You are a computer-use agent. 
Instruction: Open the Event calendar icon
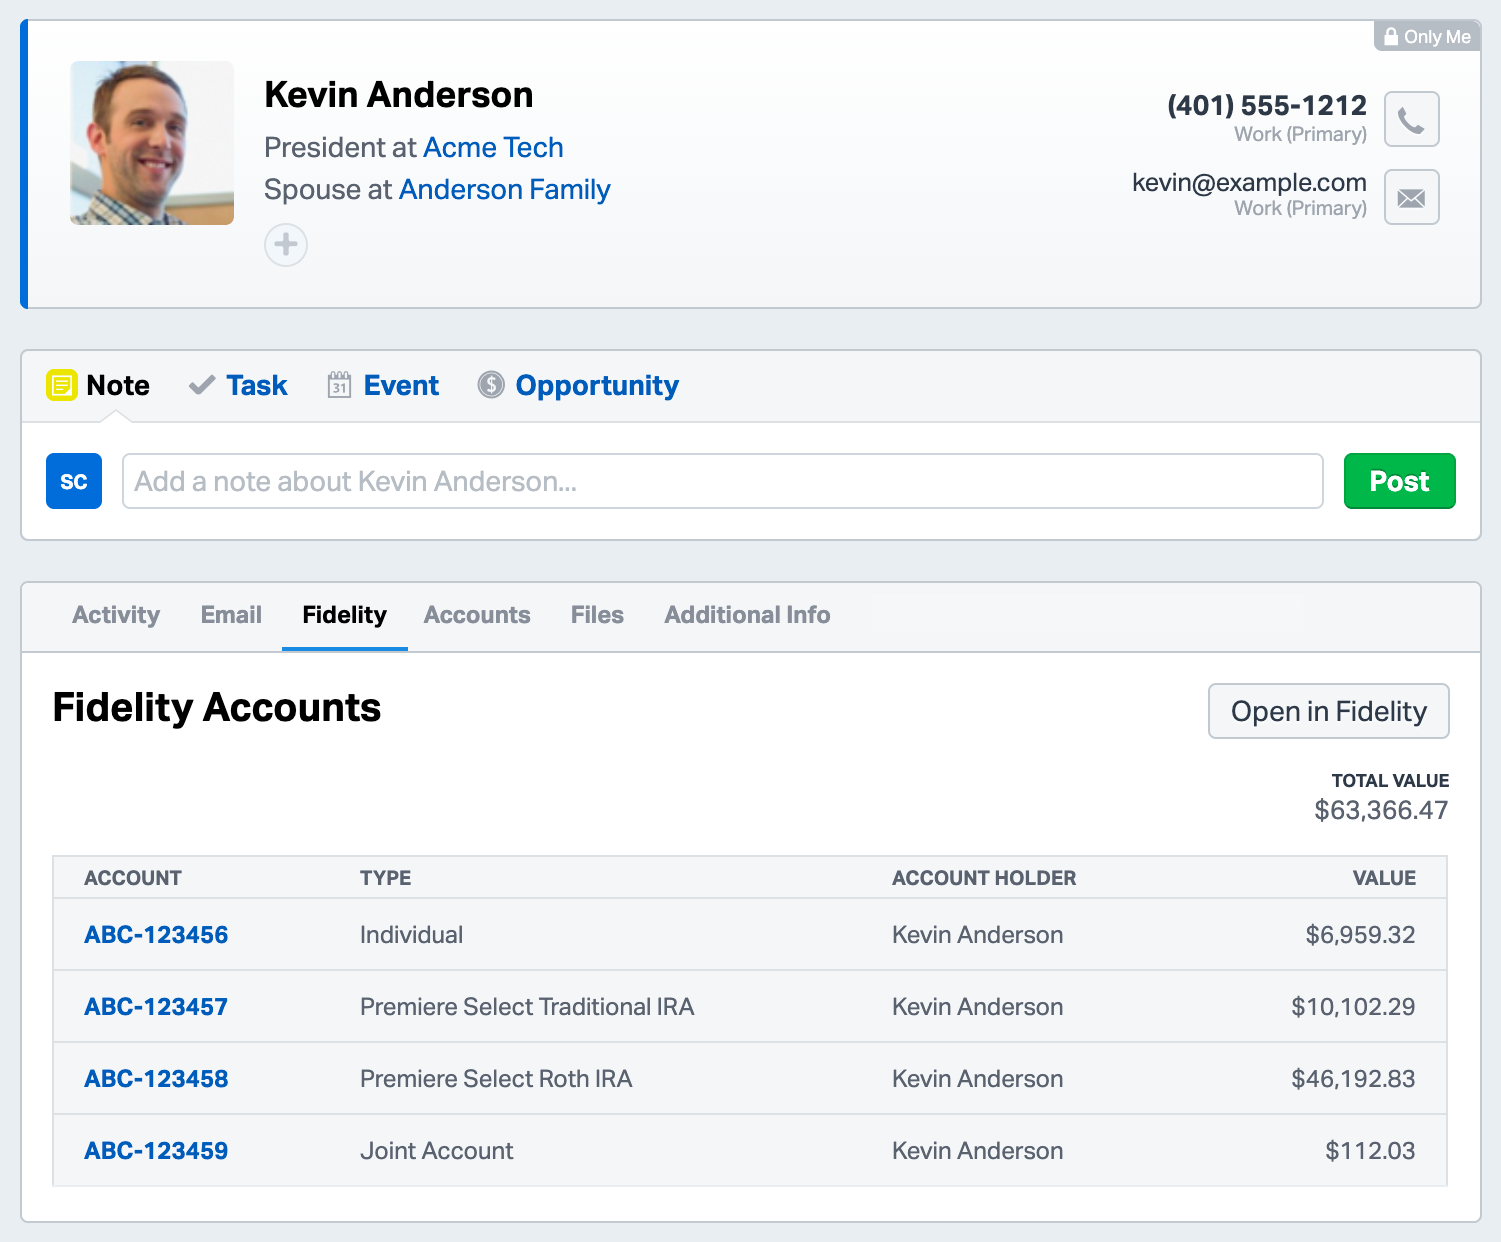point(340,384)
